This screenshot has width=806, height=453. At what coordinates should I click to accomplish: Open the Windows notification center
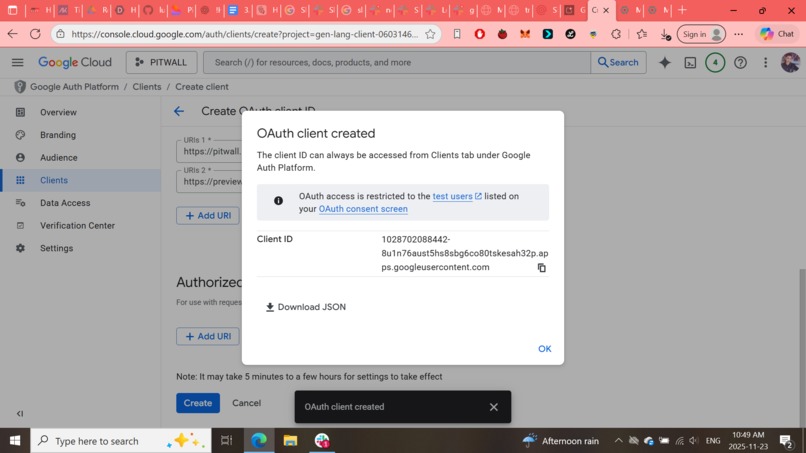coord(786,441)
